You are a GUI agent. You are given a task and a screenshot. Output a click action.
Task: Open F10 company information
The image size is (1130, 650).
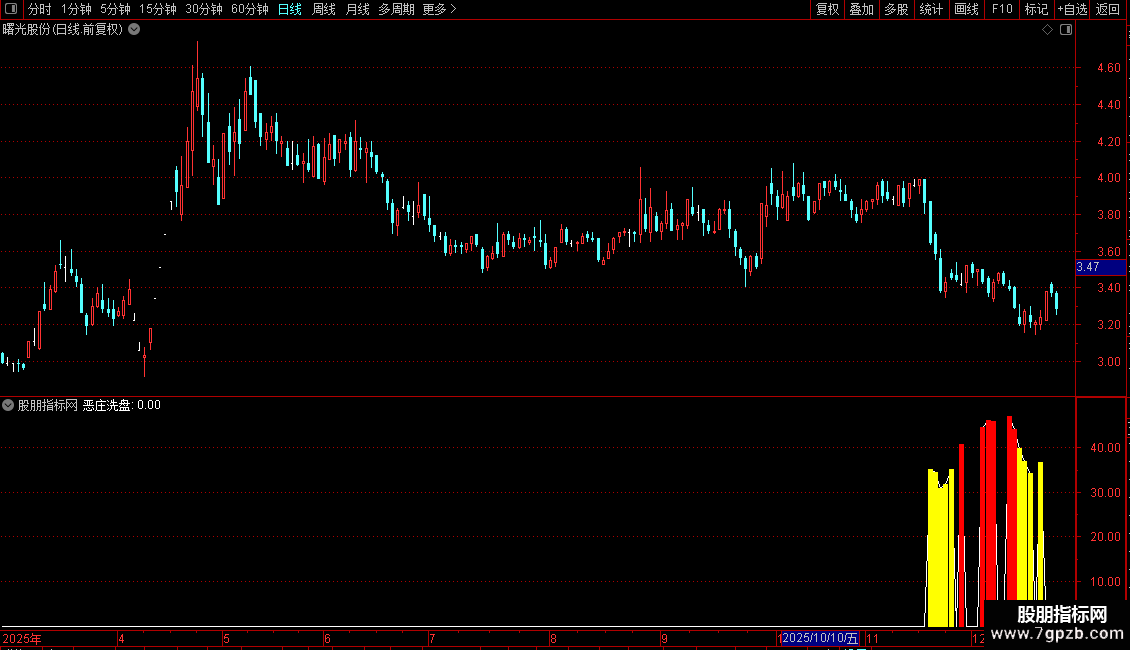click(1002, 9)
